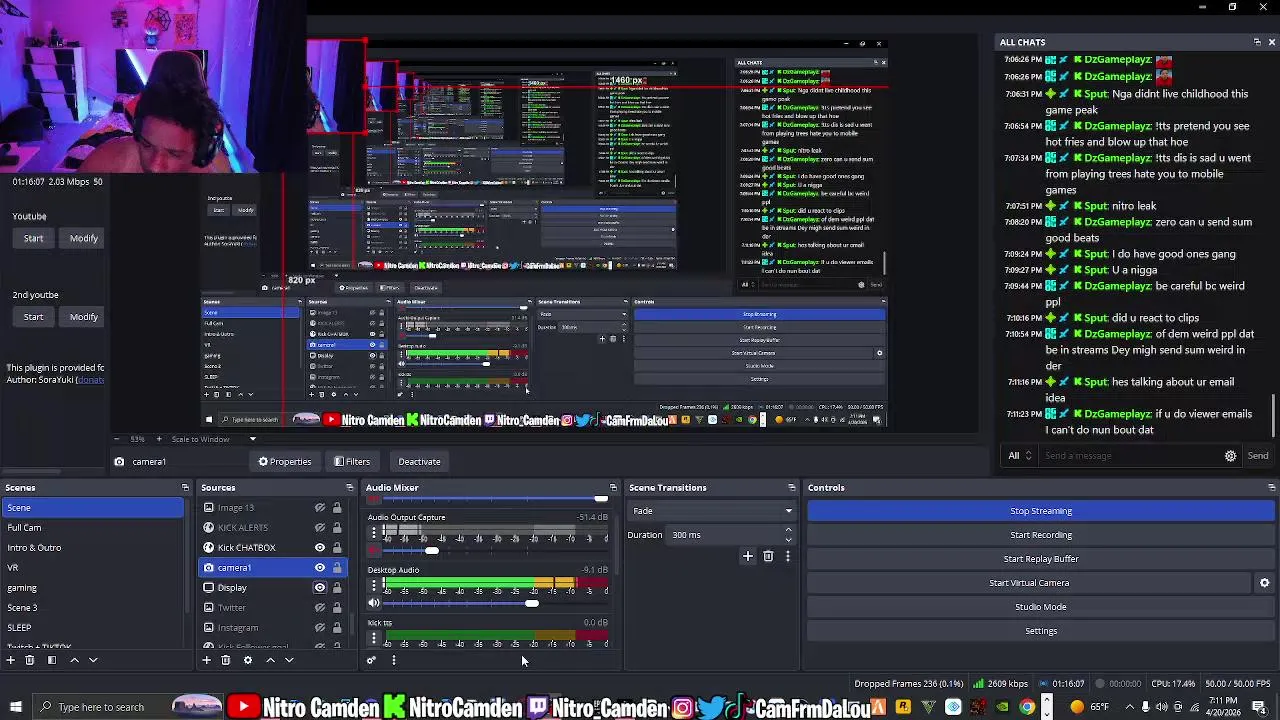Add a new source with the Sources plus icon
Image resolution: width=1280 pixels, height=720 pixels.
coord(206,660)
